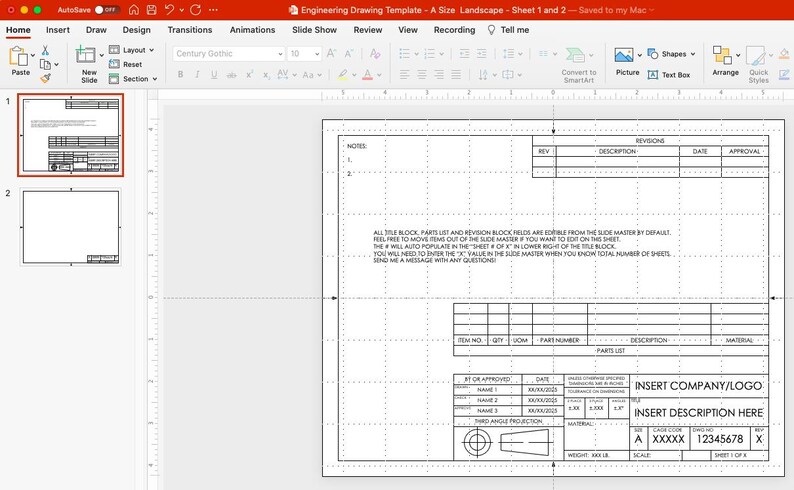
Task: Click the Text Direction icon
Action: (x=483, y=75)
